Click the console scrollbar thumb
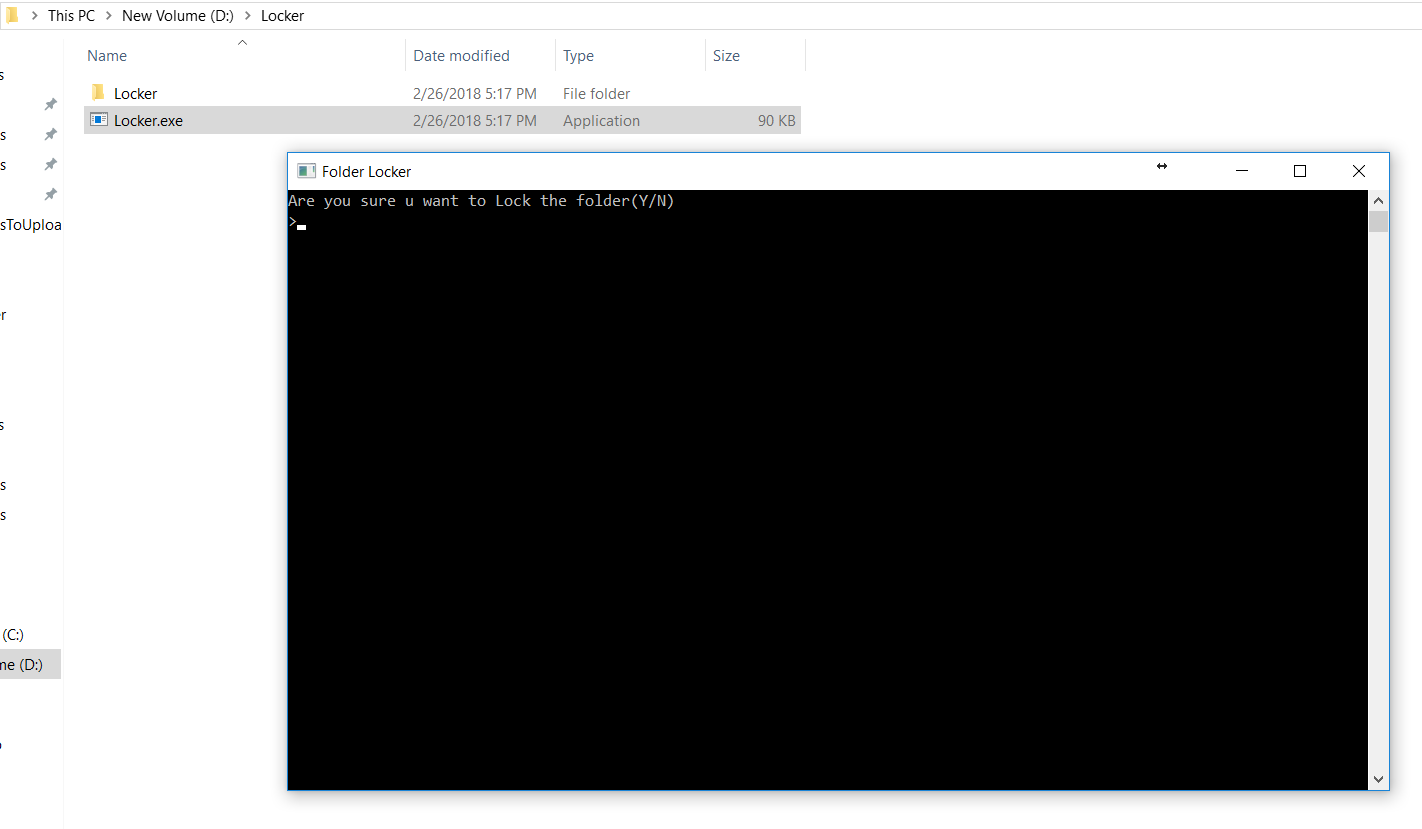Viewport: 1422px width, 829px height. pyautogui.click(x=1378, y=220)
